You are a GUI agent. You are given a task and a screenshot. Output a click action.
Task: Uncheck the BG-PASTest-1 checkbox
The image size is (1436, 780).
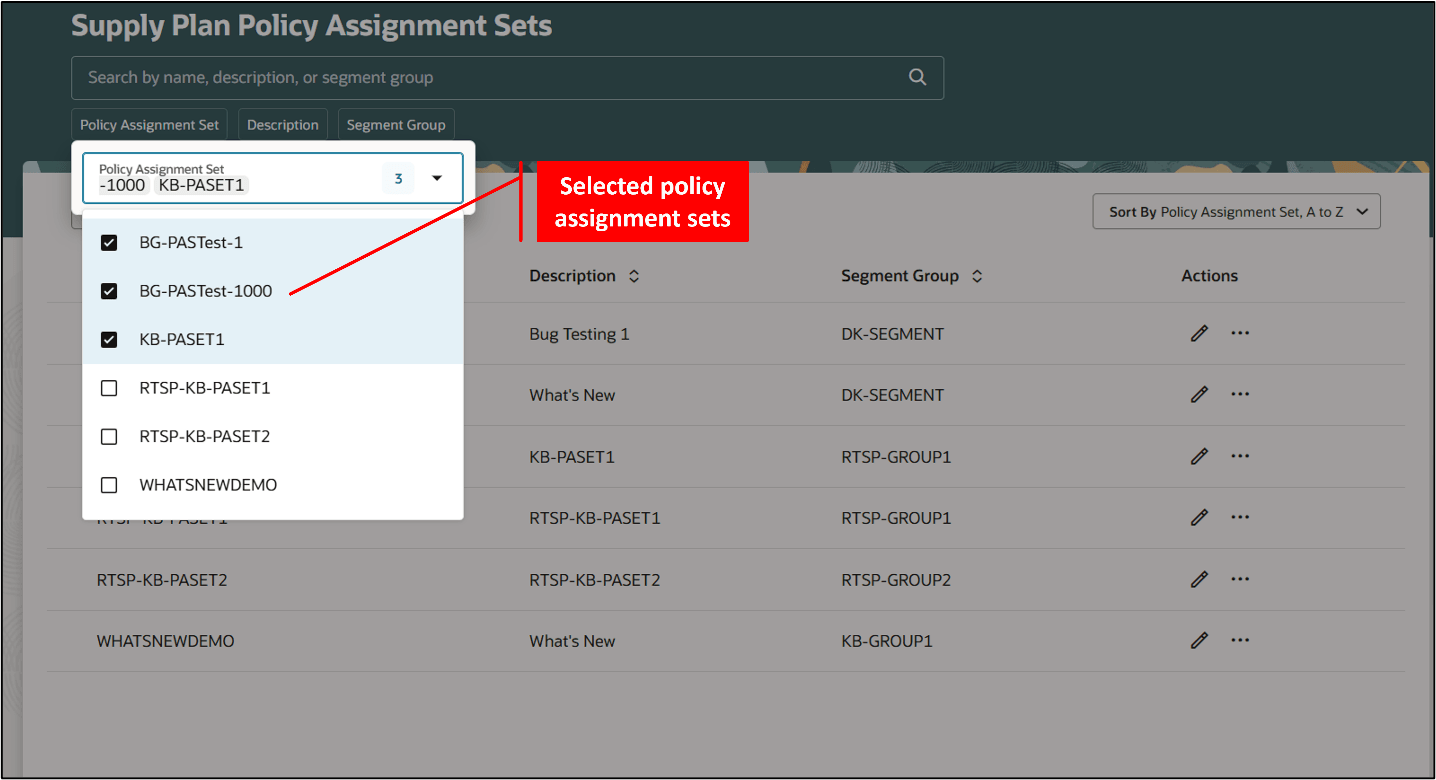pos(108,242)
